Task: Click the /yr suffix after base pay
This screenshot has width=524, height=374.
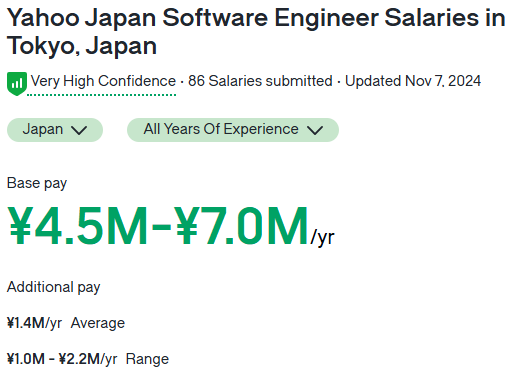Action: click(323, 238)
